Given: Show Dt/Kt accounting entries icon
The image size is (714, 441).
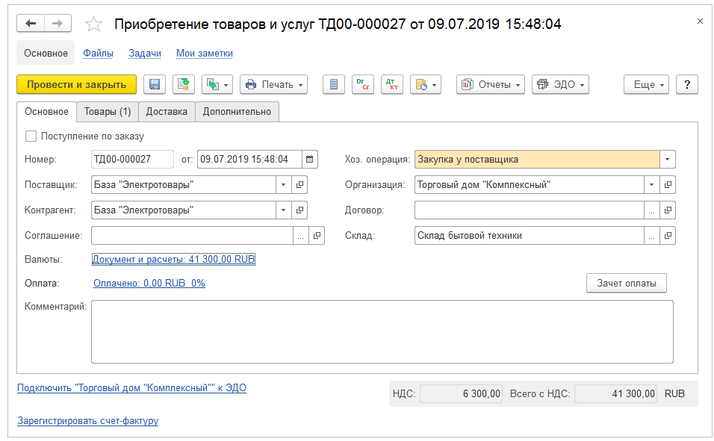Looking at the screenshot, I should coord(390,85).
